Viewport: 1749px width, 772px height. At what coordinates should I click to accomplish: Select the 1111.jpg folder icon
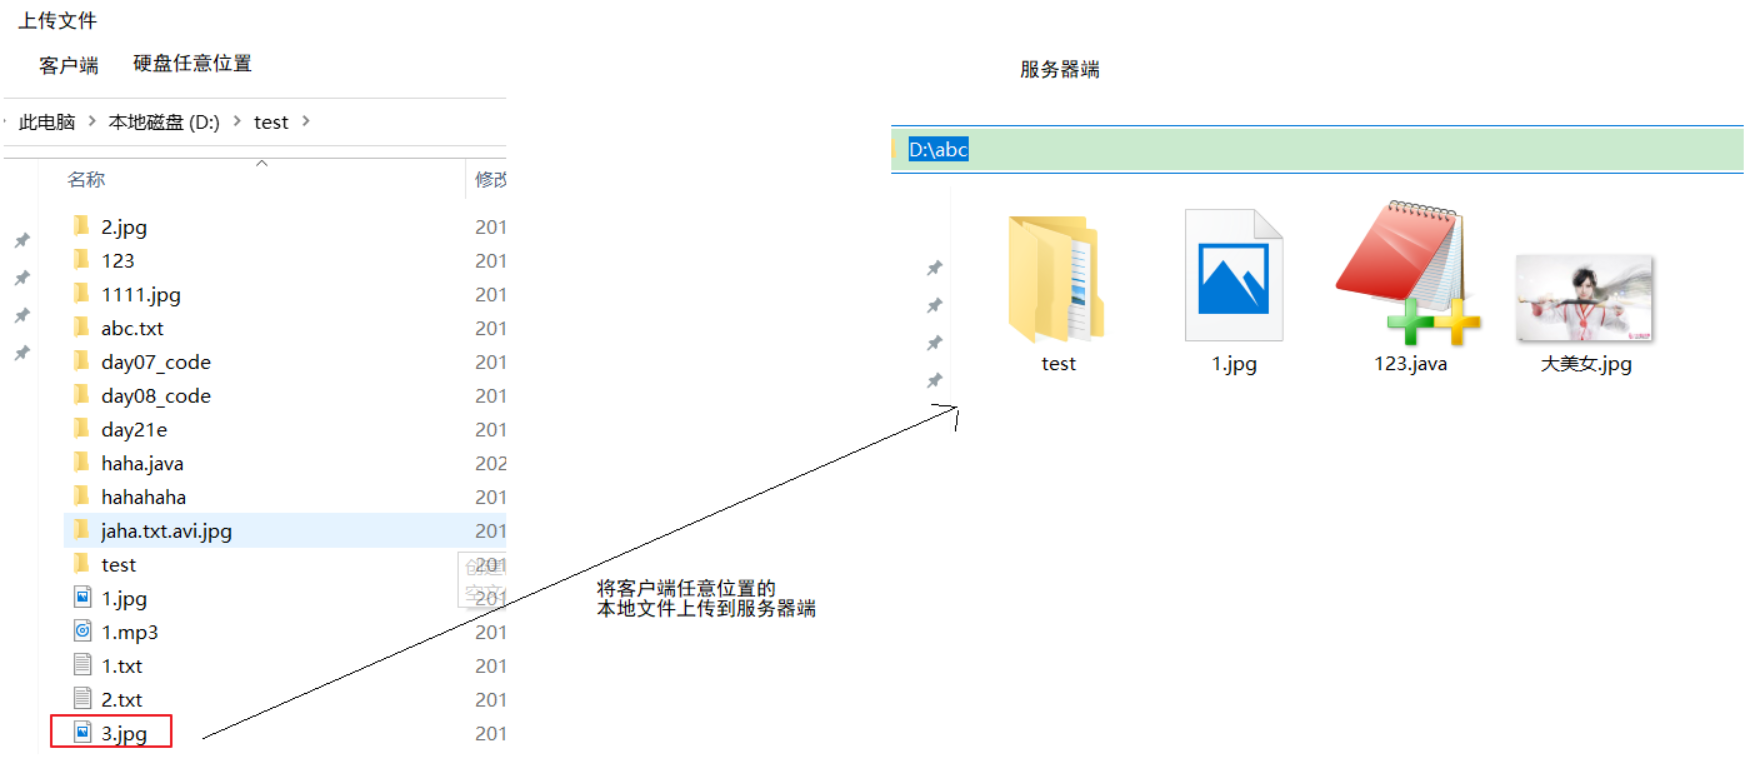pos(82,294)
